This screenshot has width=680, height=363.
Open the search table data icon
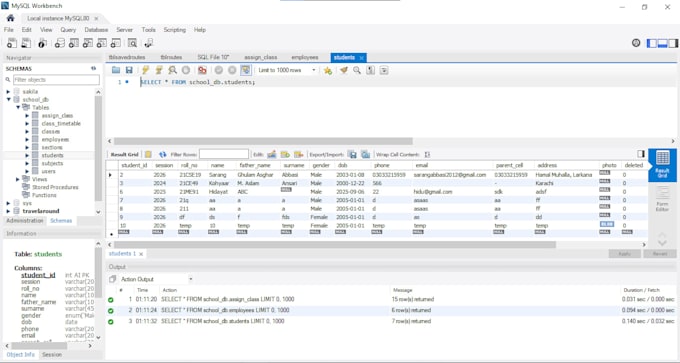point(132,43)
